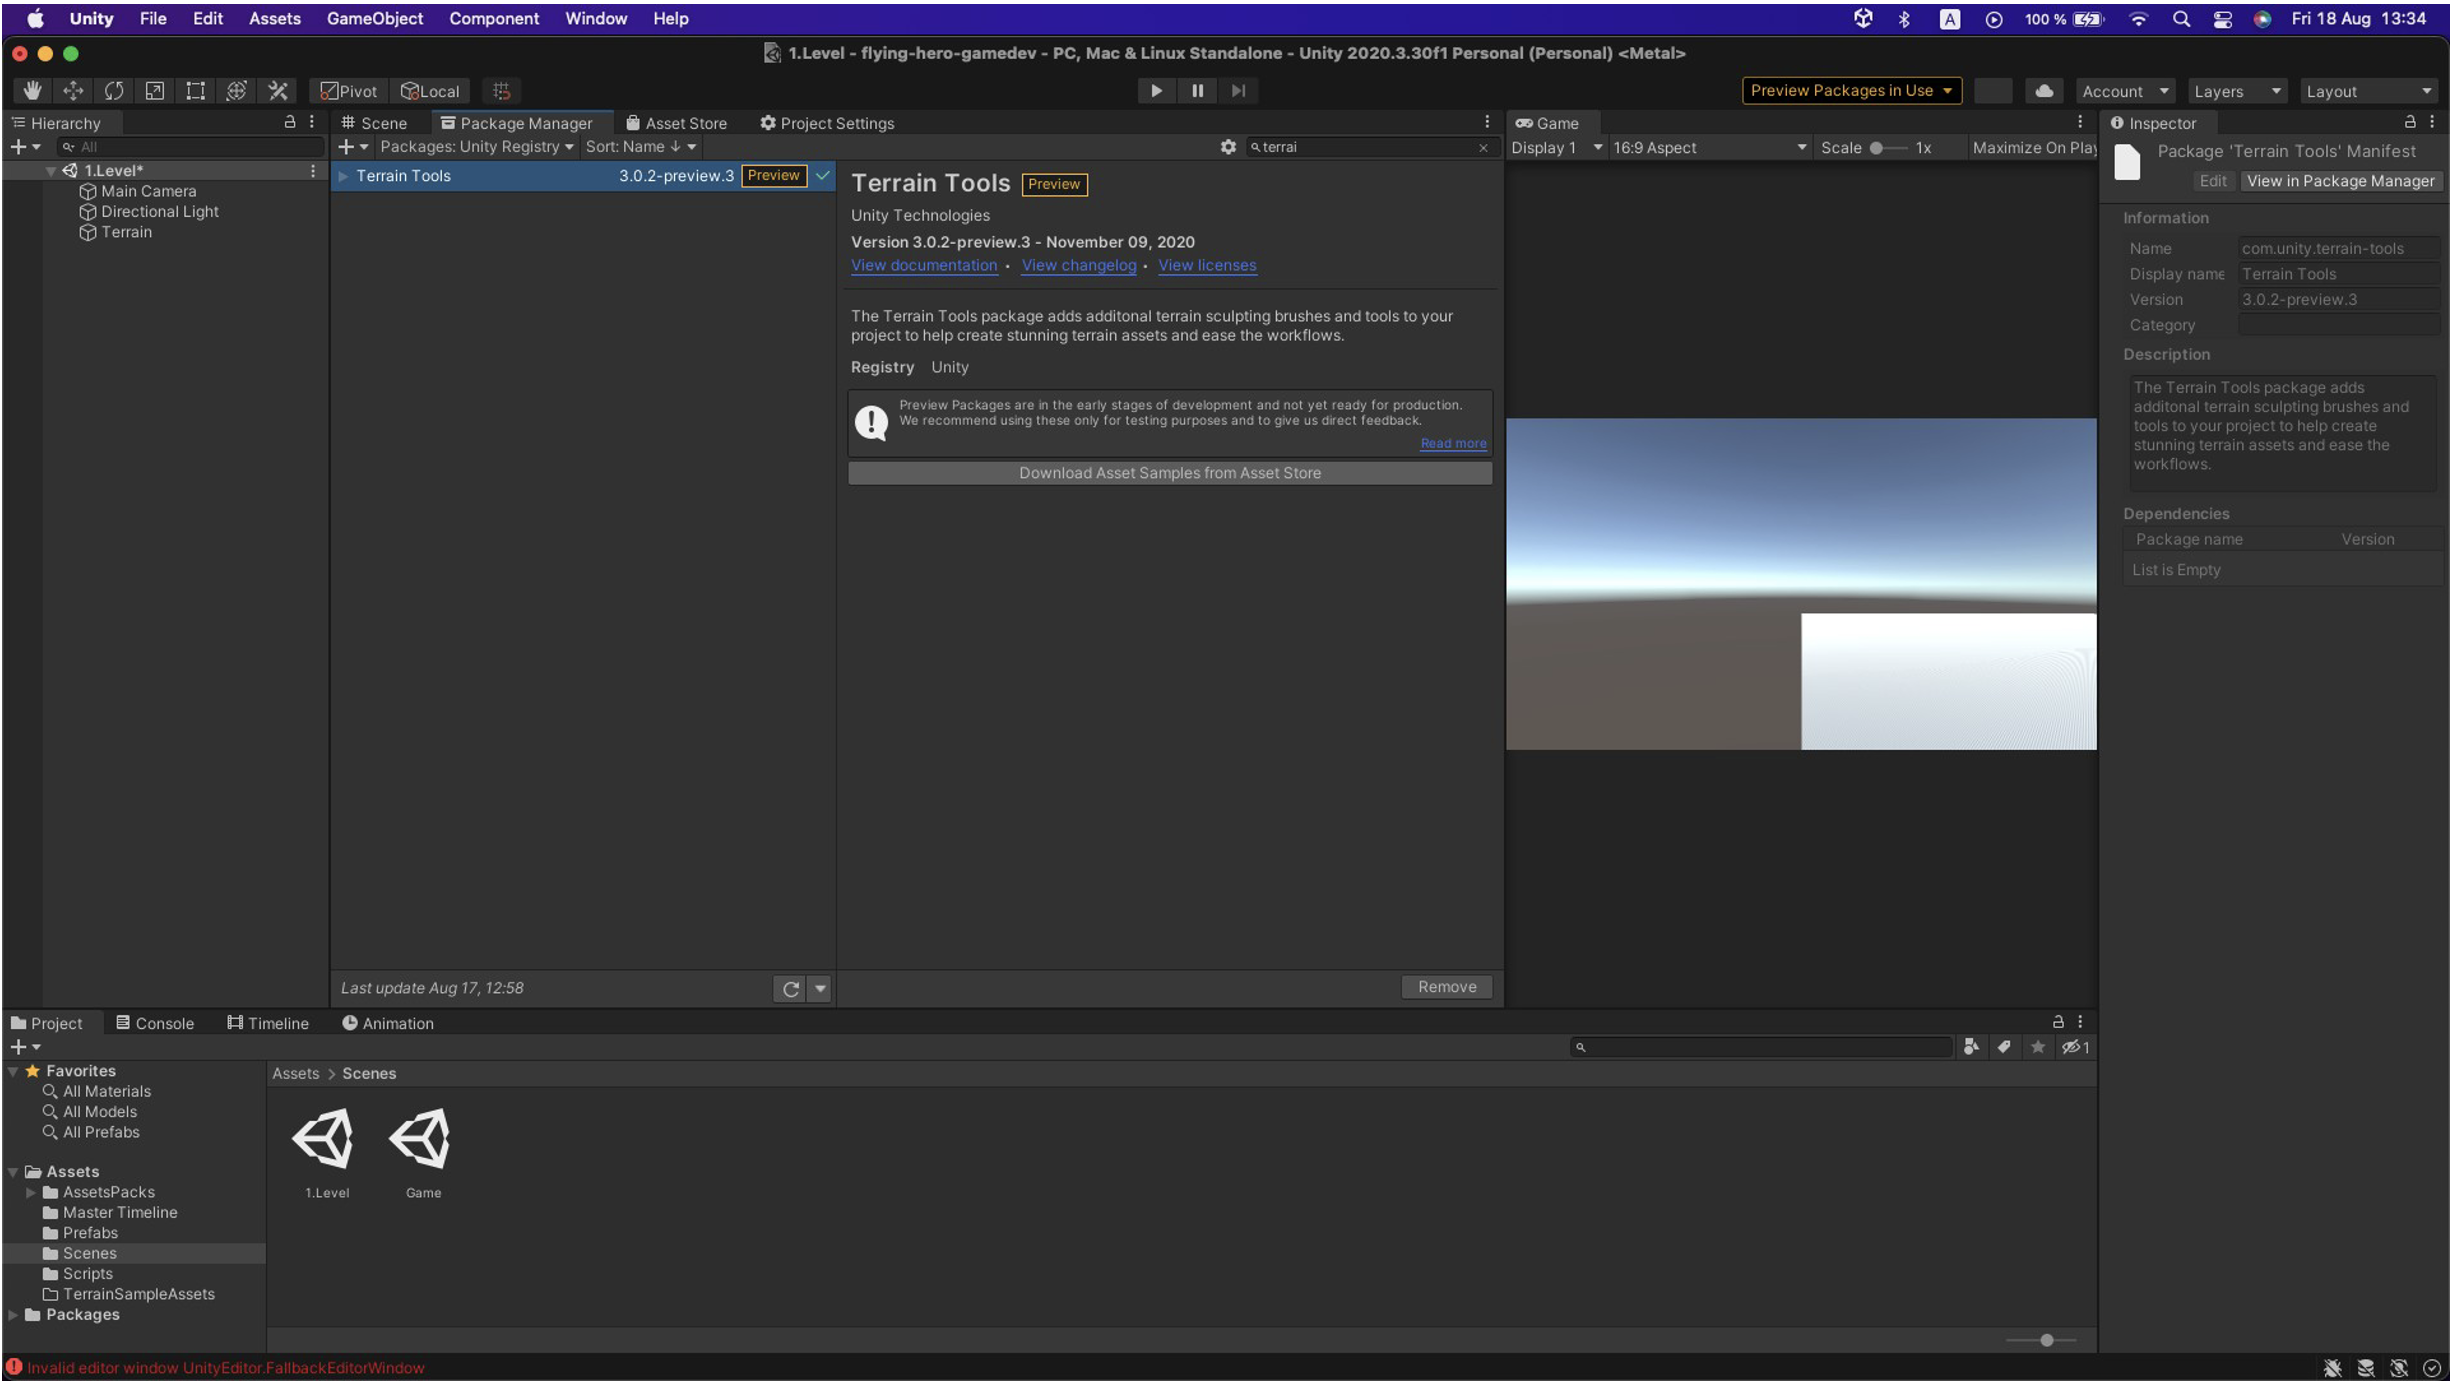Viewport: 2454px width, 1382px height.
Task: Pause the game playback
Action: pyautogui.click(x=1197, y=91)
